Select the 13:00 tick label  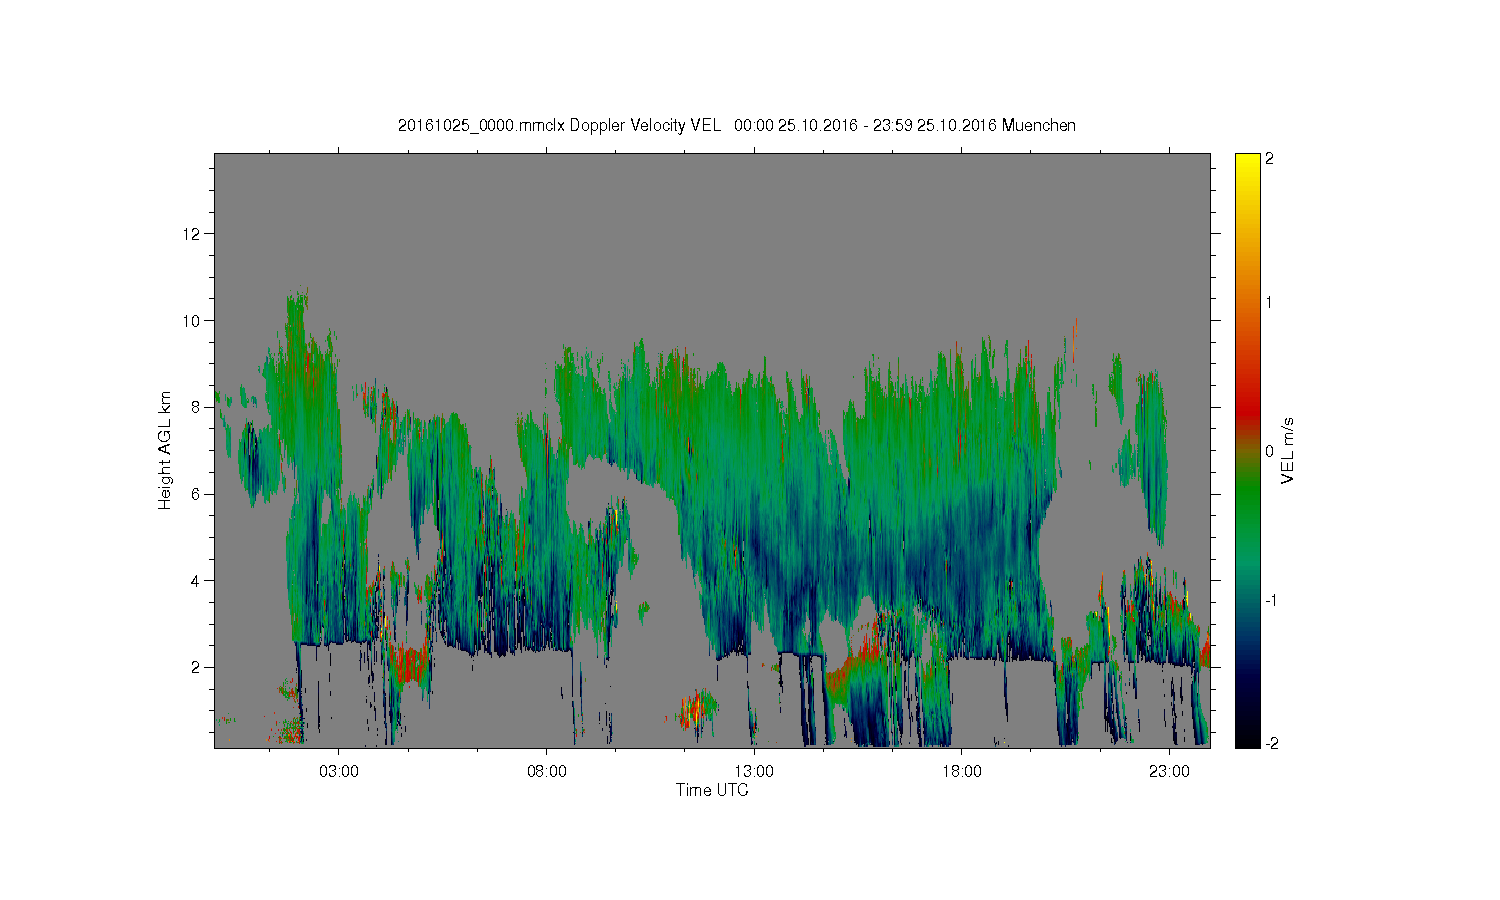click(x=754, y=772)
